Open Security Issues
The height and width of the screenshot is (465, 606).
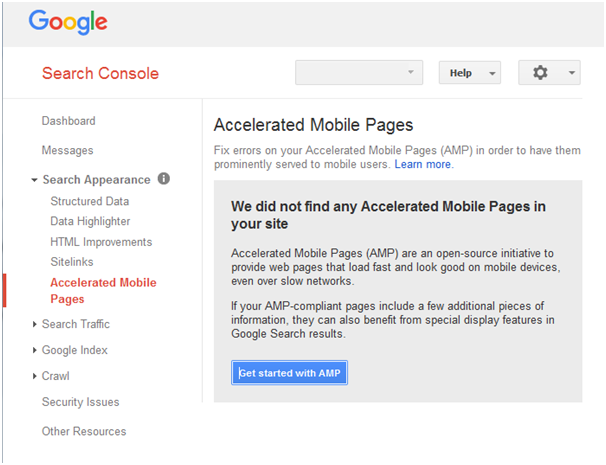tap(80, 402)
